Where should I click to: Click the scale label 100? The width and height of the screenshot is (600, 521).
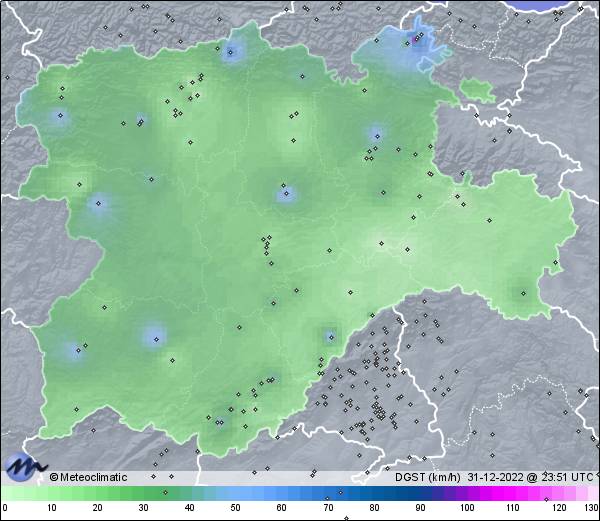click(467, 508)
